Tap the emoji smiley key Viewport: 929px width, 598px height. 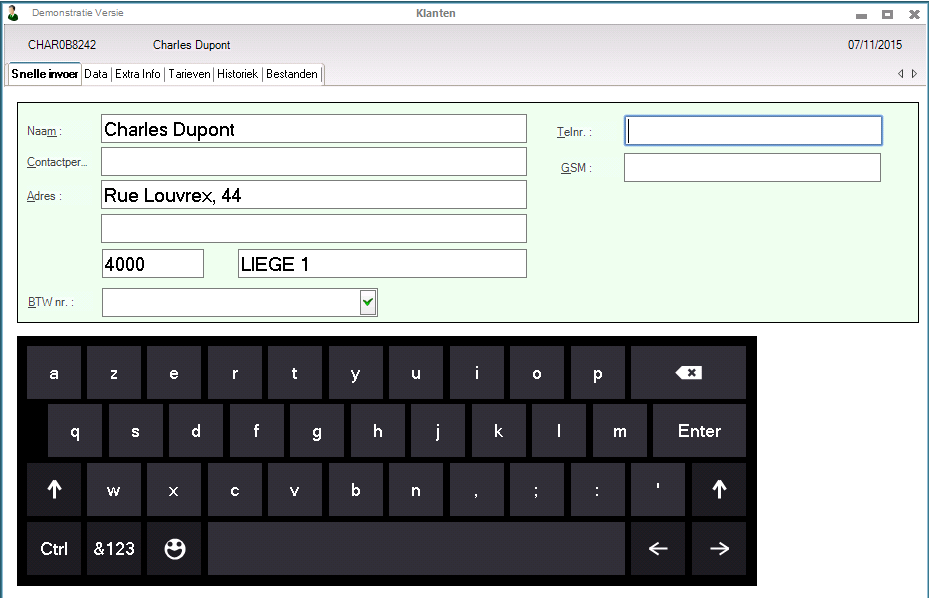pyautogui.click(x=174, y=548)
